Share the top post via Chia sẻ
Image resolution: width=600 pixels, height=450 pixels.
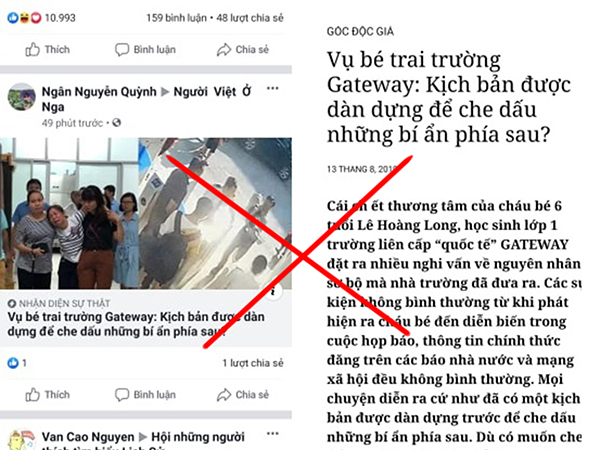[x=243, y=50]
